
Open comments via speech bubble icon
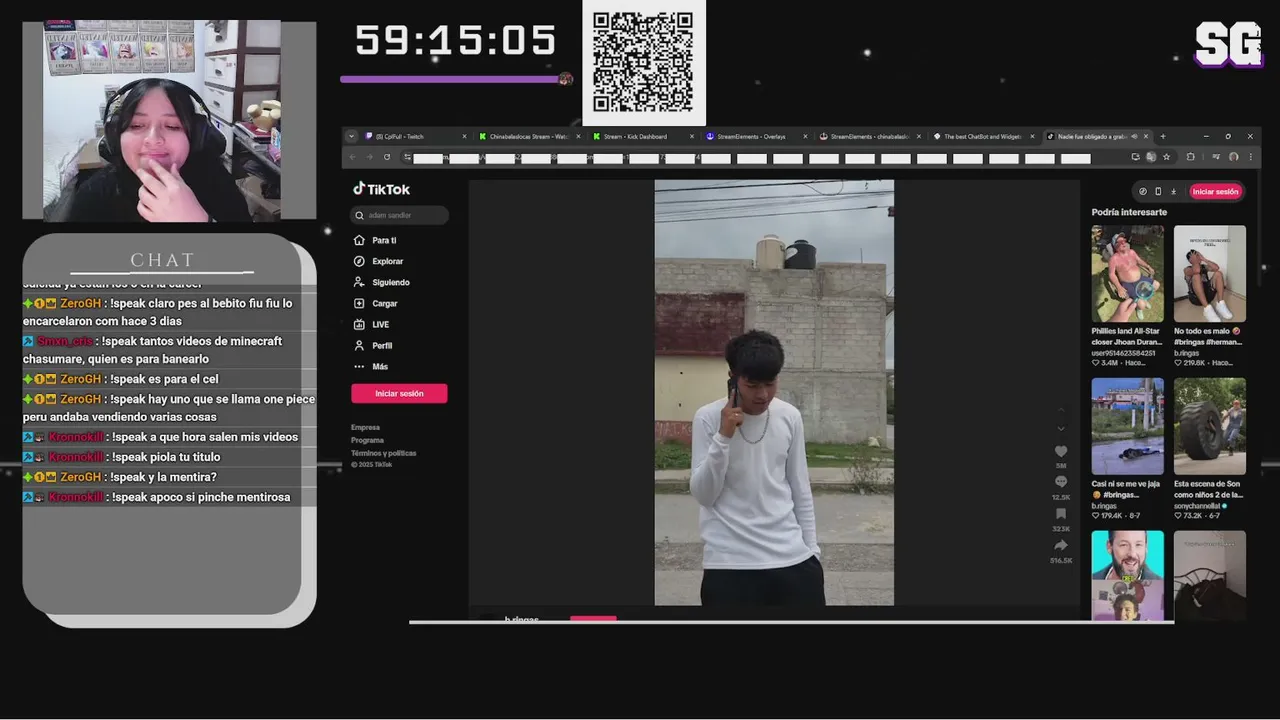pyautogui.click(x=1061, y=482)
